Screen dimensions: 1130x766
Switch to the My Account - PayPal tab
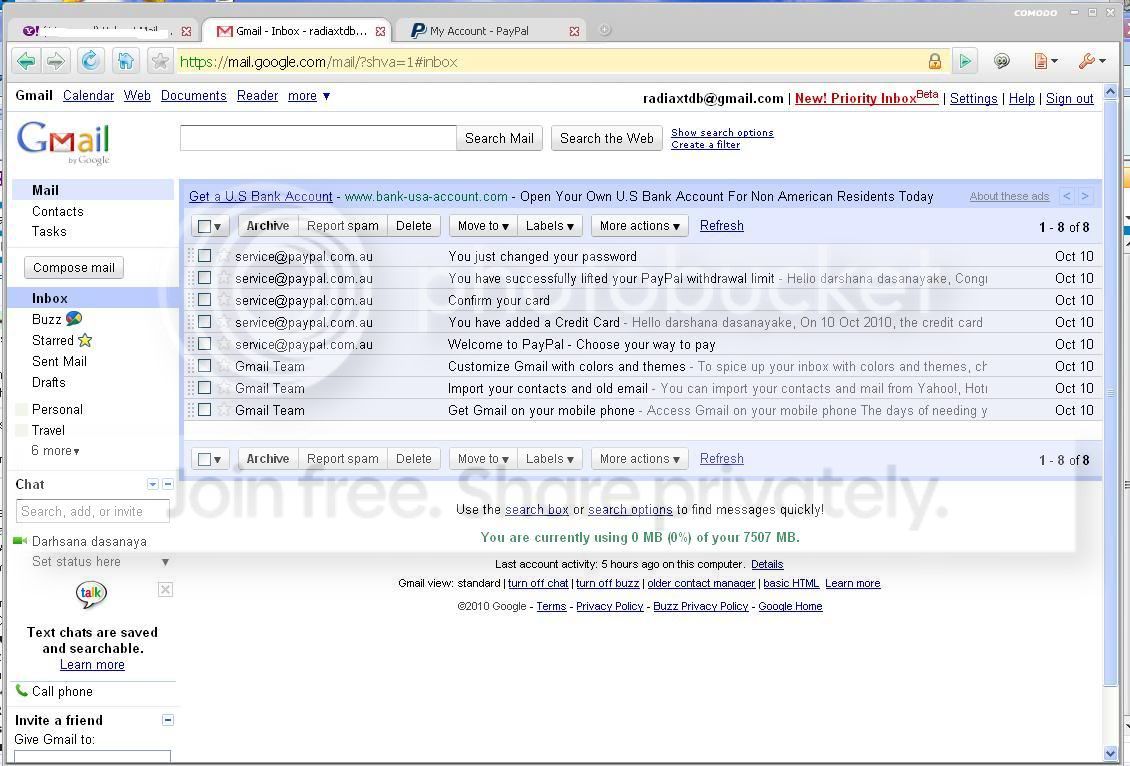tap(490, 31)
